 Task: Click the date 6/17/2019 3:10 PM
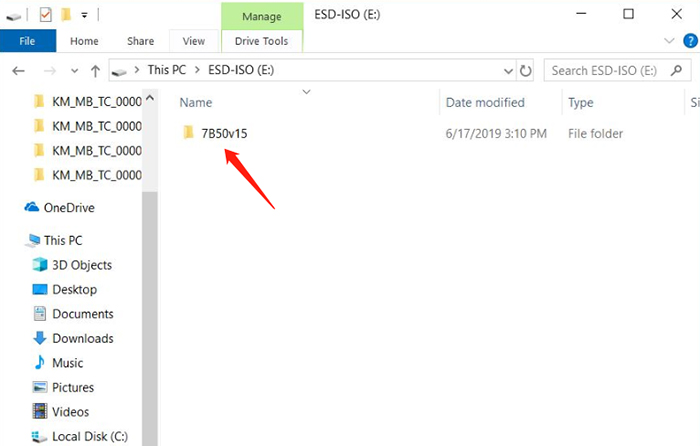(496, 133)
